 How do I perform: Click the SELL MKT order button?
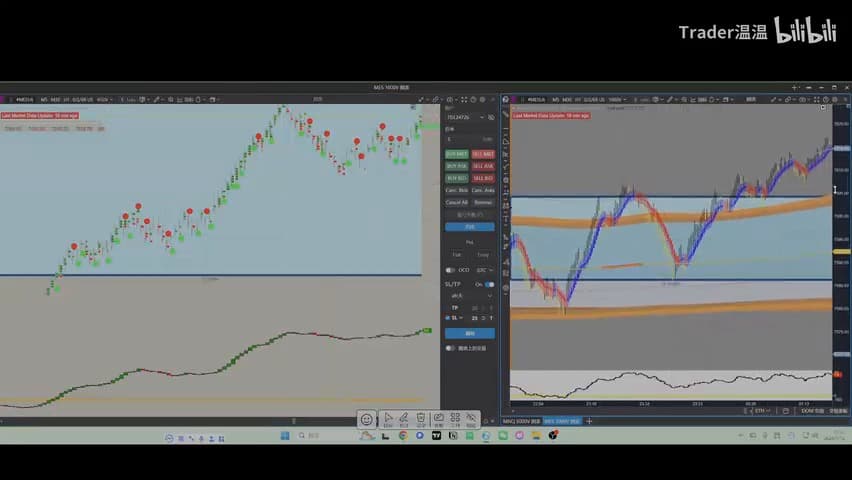[483, 154]
